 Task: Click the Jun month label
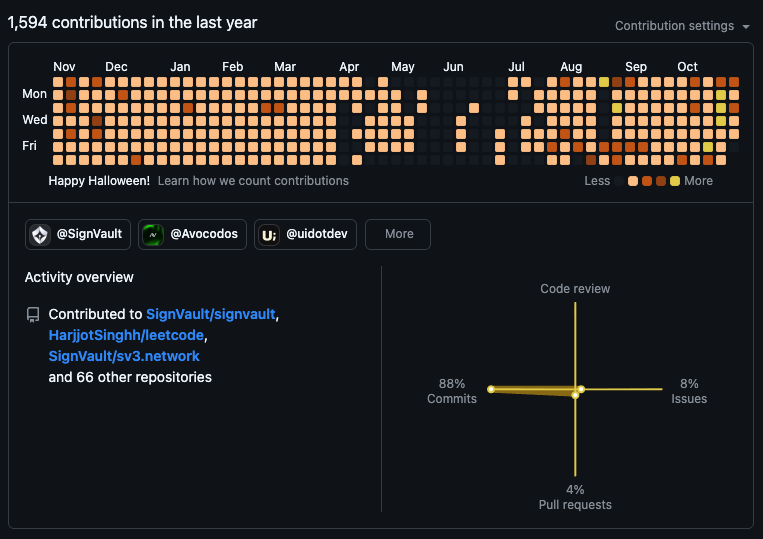(x=453, y=67)
